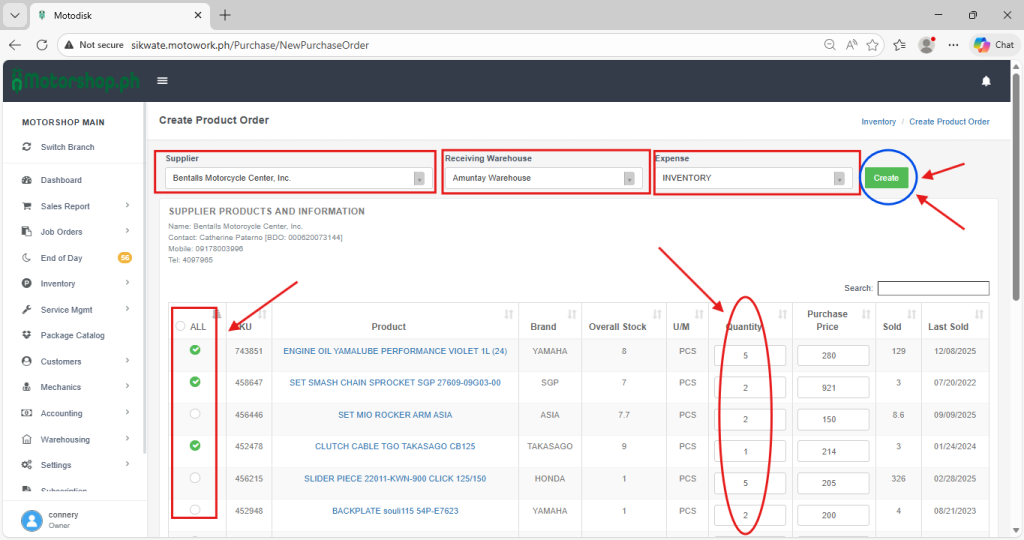Open the Receiving Warehouse dropdown

point(543,178)
